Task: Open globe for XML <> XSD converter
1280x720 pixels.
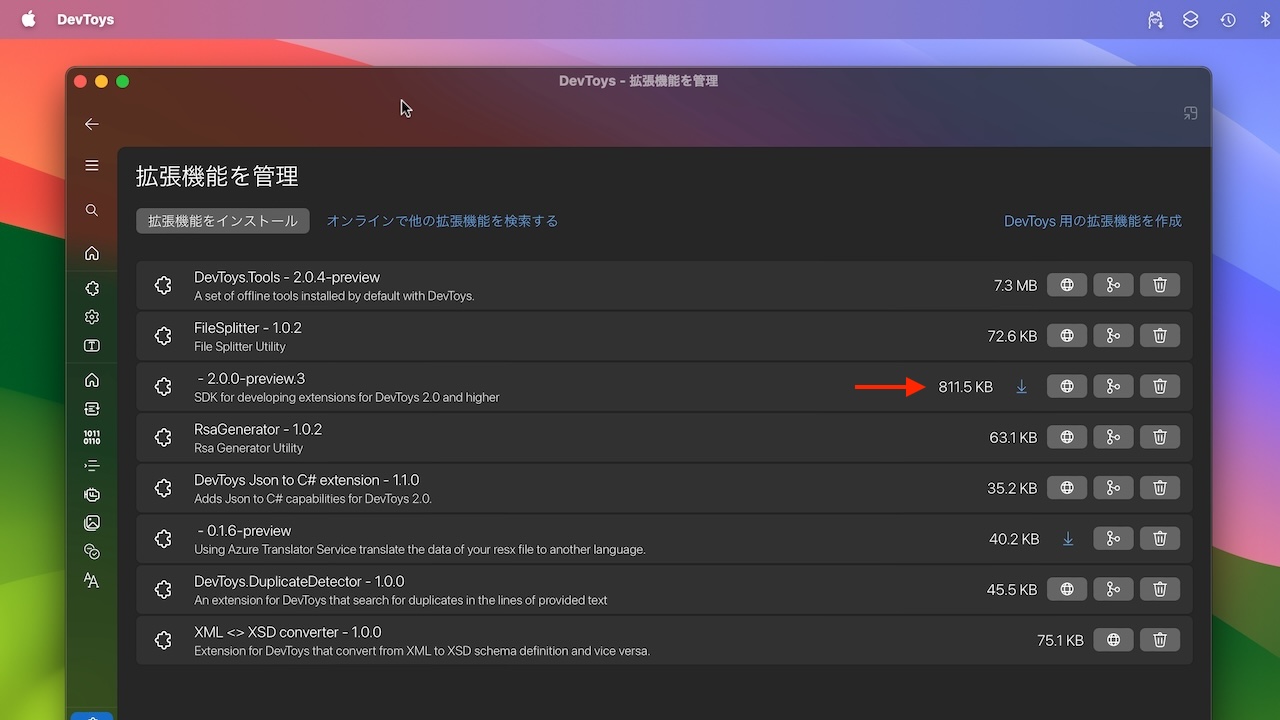Action: point(1113,640)
